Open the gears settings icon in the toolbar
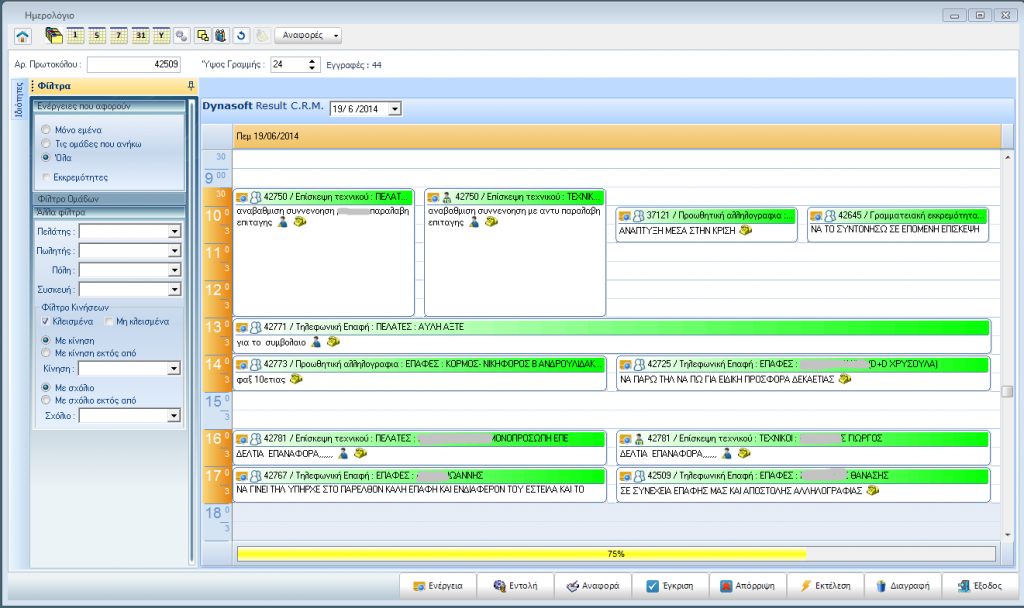The height and width of the screenshot is (608, 1024). (182, 36)
